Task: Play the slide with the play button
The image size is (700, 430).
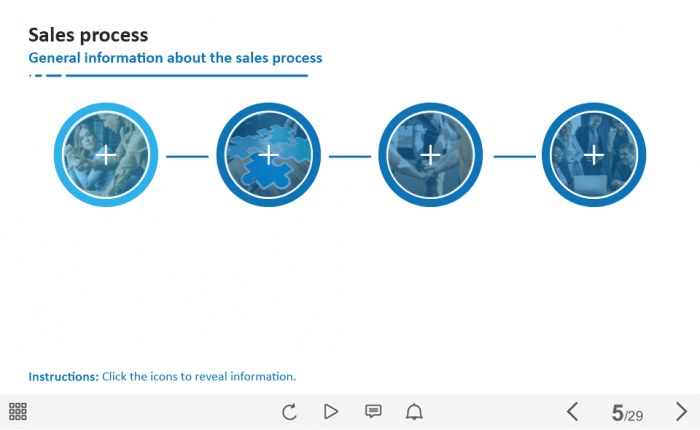Action: (x=331, y=411)
